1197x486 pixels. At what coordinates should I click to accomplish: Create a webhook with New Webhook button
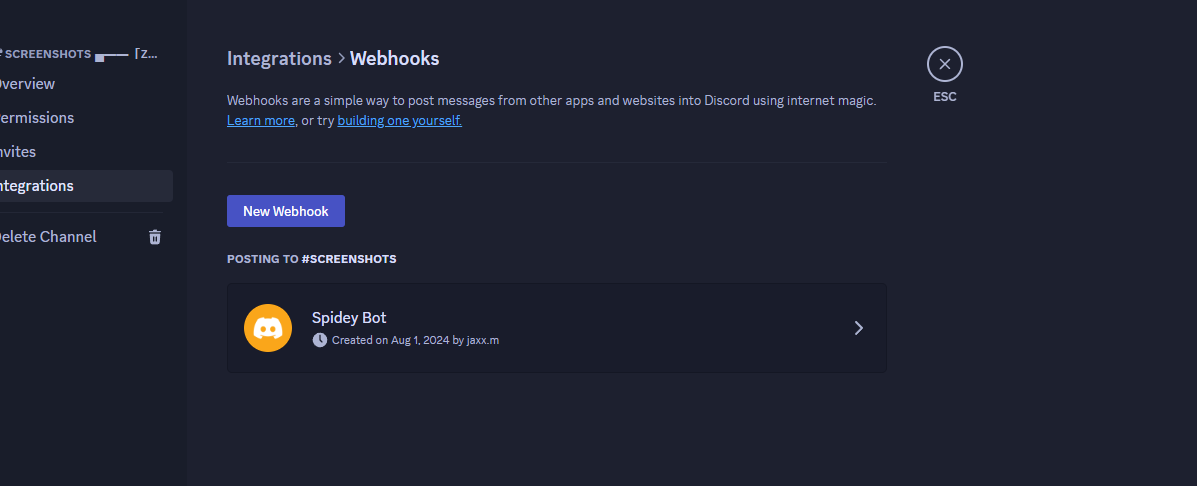point(286,211)
